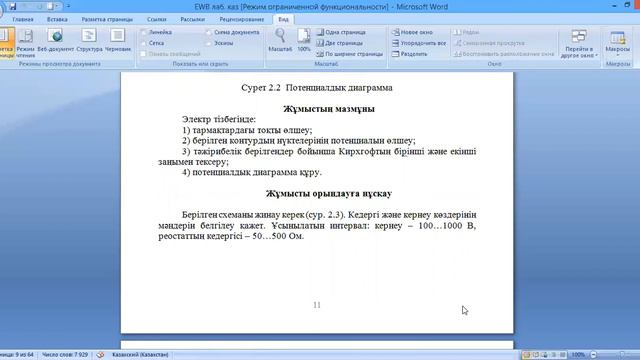Screen dimensions: 640x360
Task: Click Split (Разделить) window
Action: (409, 54)
